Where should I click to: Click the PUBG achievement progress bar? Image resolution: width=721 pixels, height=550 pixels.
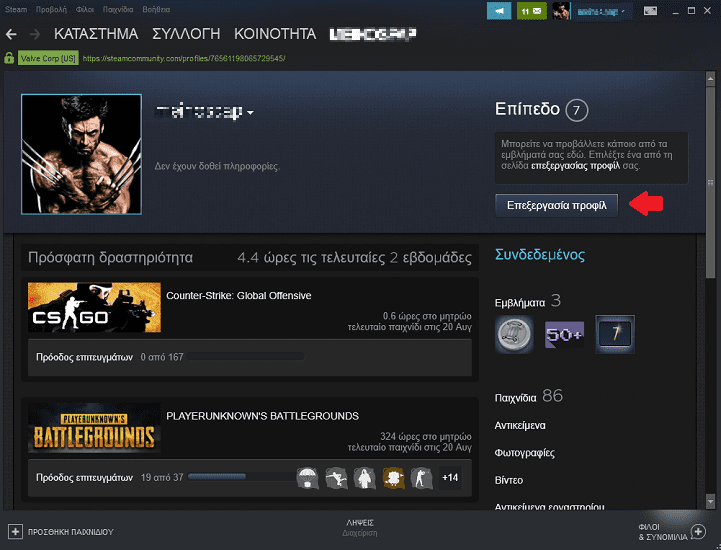240,477
